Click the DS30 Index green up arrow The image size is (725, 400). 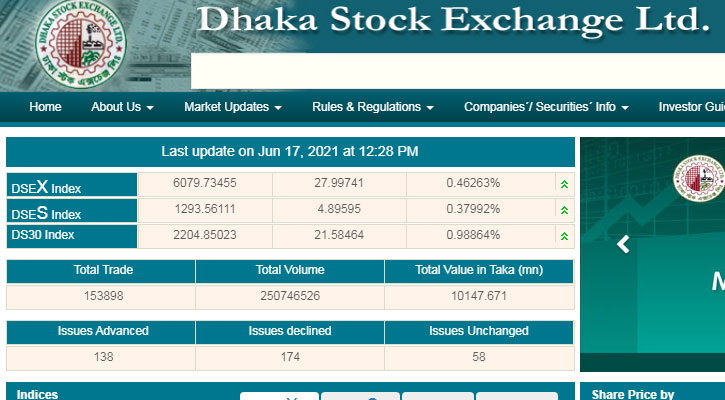point(565,236)
